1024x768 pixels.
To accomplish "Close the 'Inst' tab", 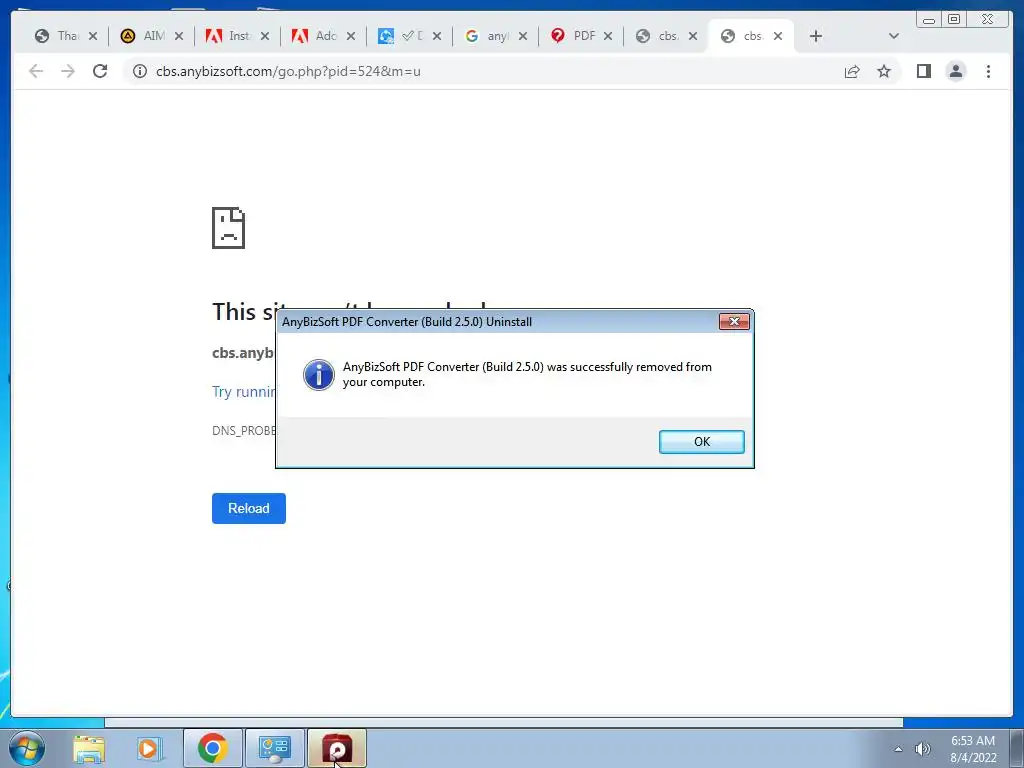I will (x=264, y=36).
